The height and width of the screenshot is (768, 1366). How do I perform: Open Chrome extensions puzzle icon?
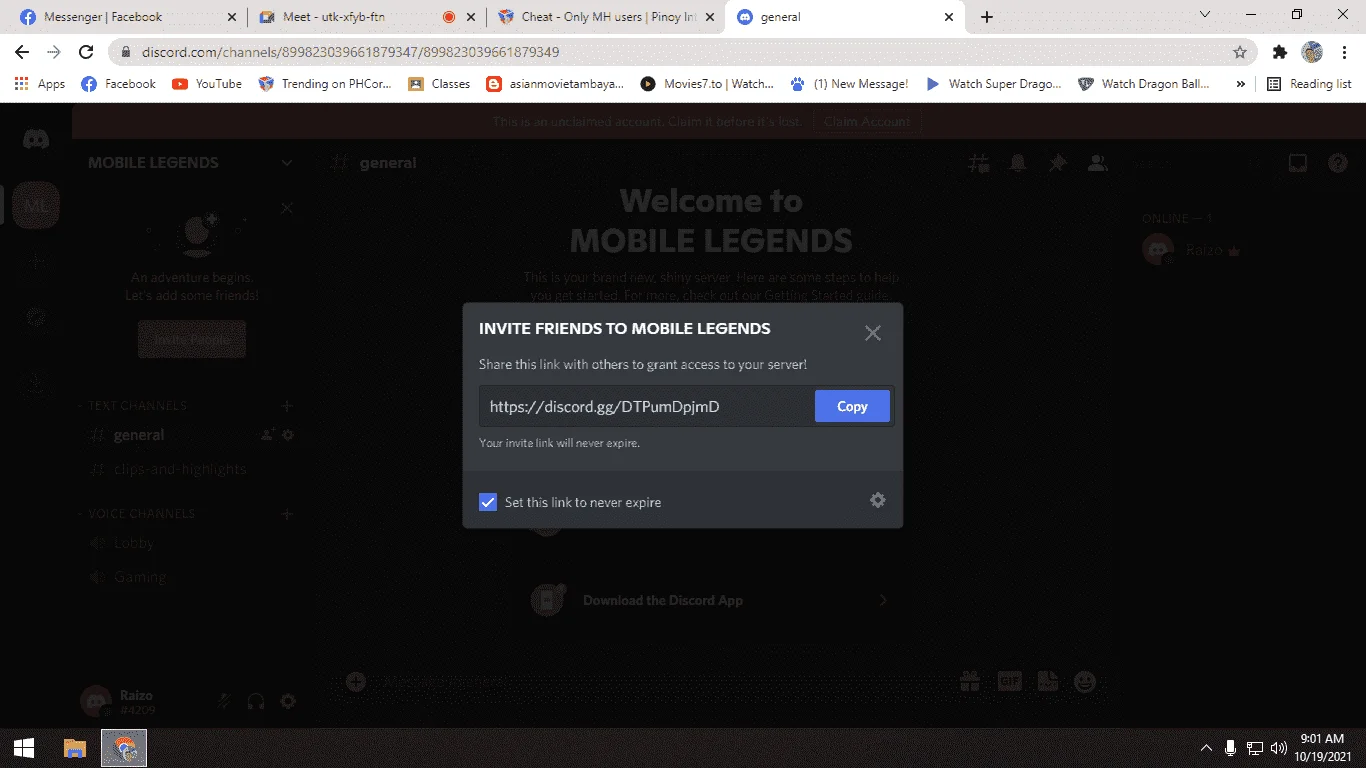(1280, 52)
